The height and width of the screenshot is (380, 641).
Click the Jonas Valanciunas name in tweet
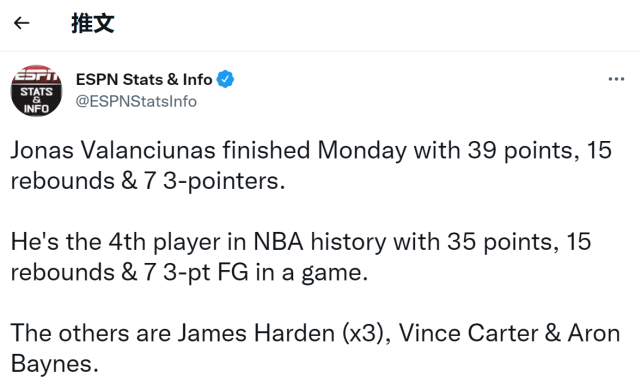point(113,150)
